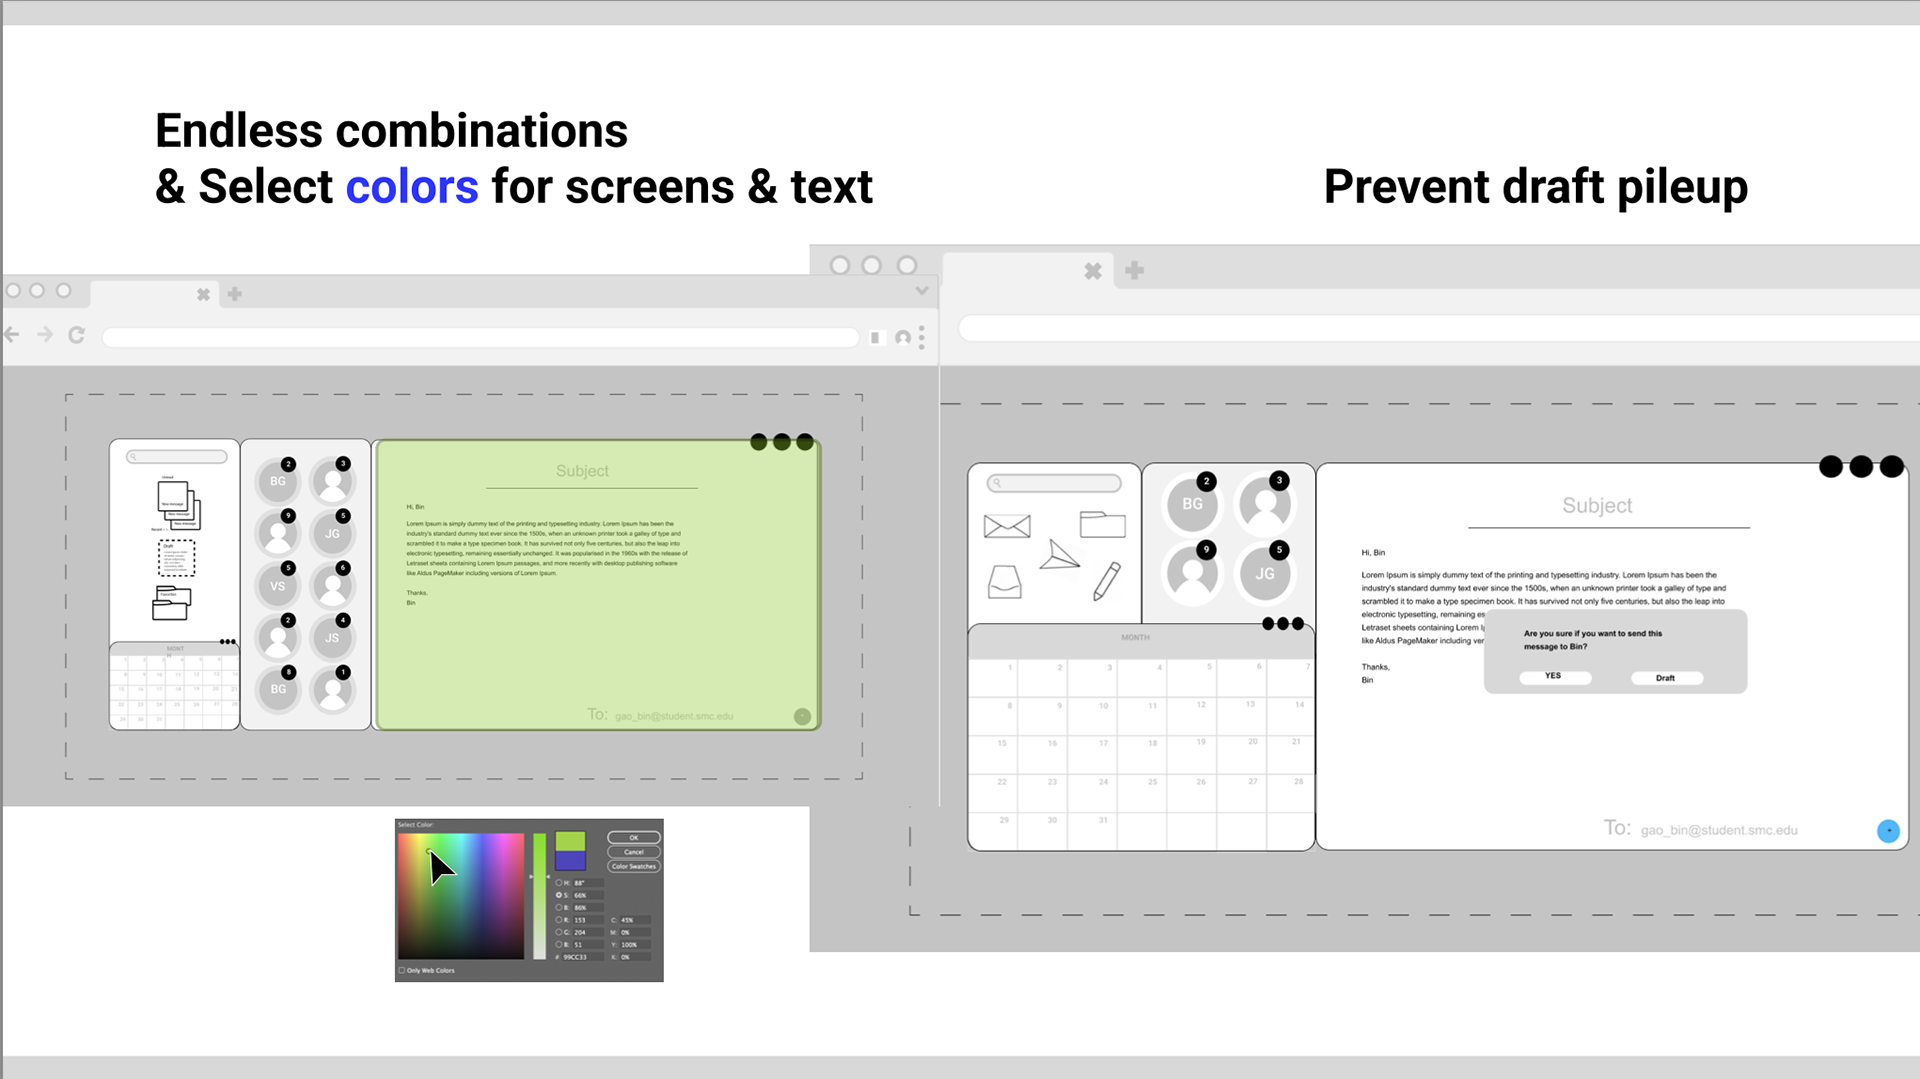This screenshot has height=1079, width=1920.
Task: Open a new tab in right browser mockup
Action: pyautogui.click(x=1134, y=270)
